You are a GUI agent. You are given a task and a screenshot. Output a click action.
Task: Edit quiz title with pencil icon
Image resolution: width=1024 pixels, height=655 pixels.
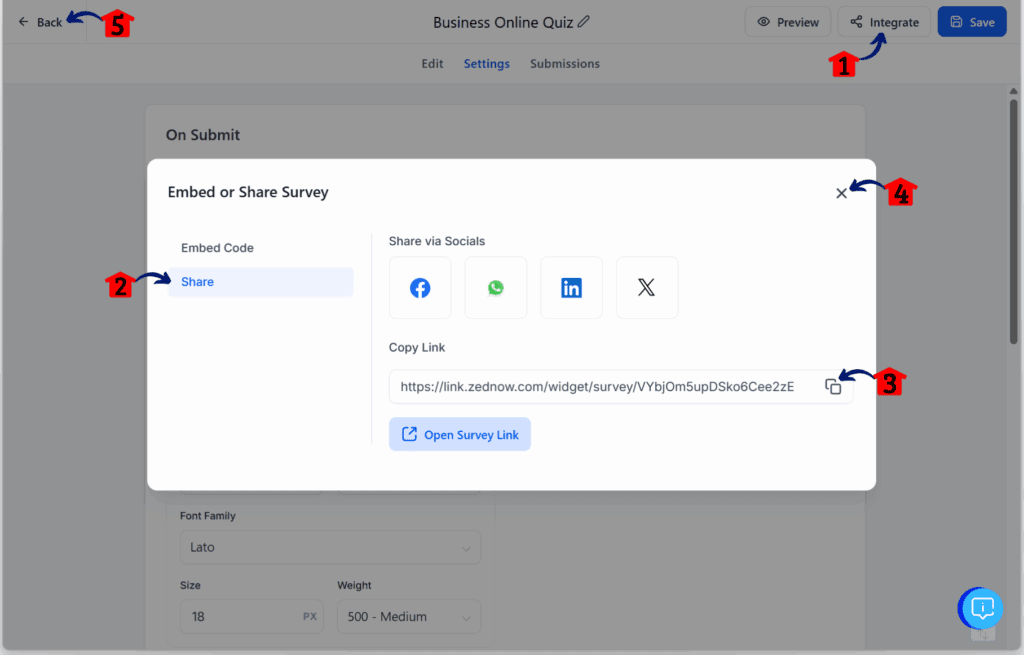pos(584,22)
